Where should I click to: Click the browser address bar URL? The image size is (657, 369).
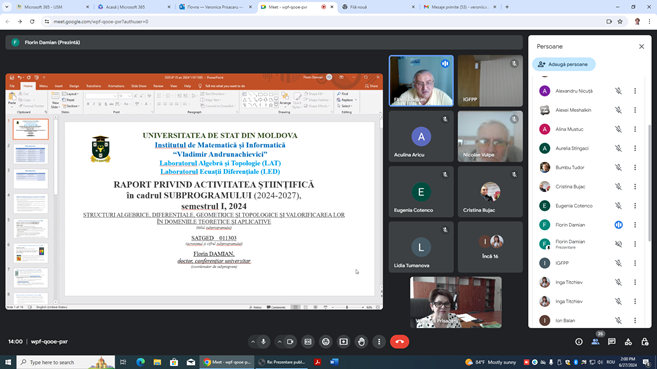[x=101, y=21]
